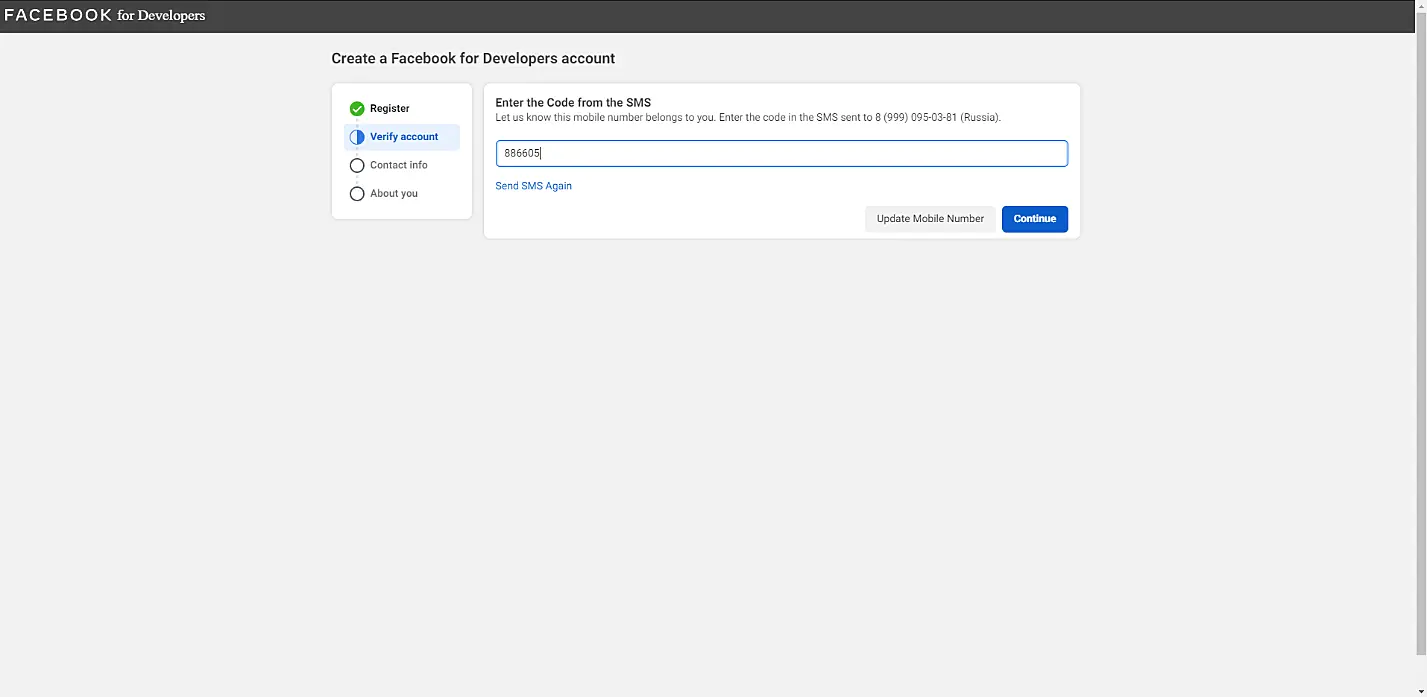The height and width of the screenshot is (697, 1427).
Task: Click the 'Create a Facebook for Developers account' title
Action: [473, 59]
